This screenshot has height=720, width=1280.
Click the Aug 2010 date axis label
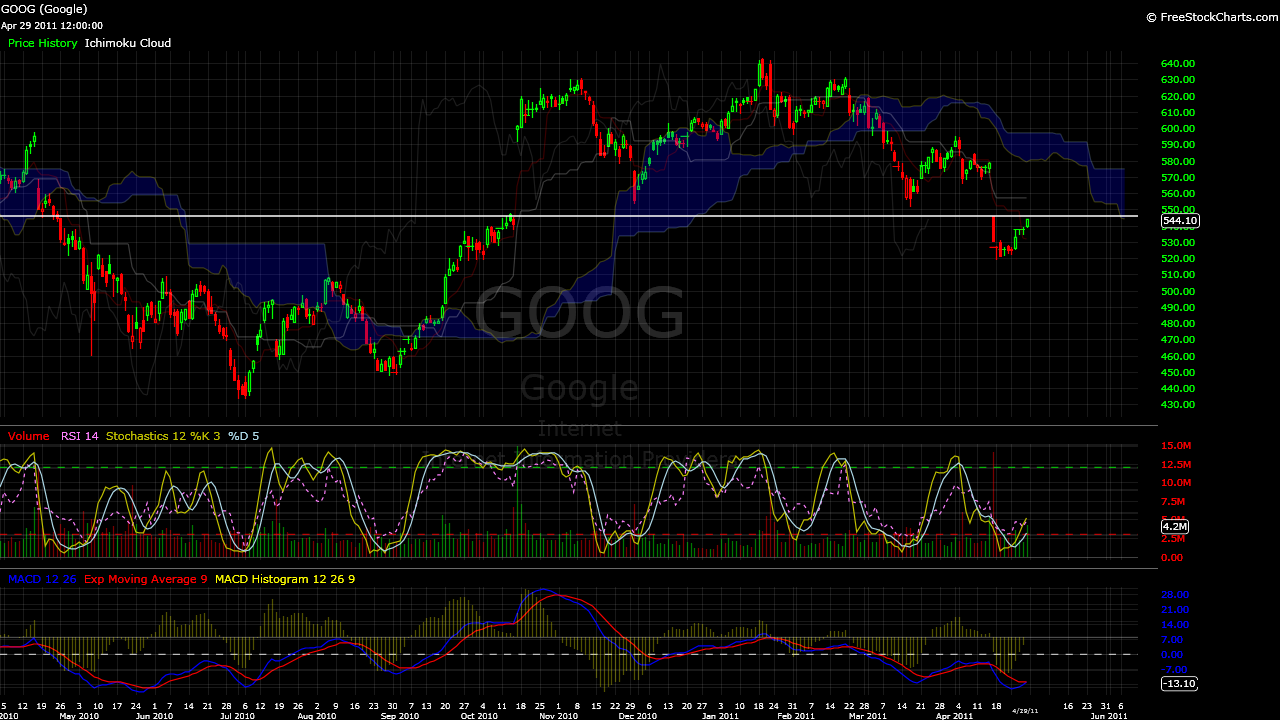click(317, 716)
